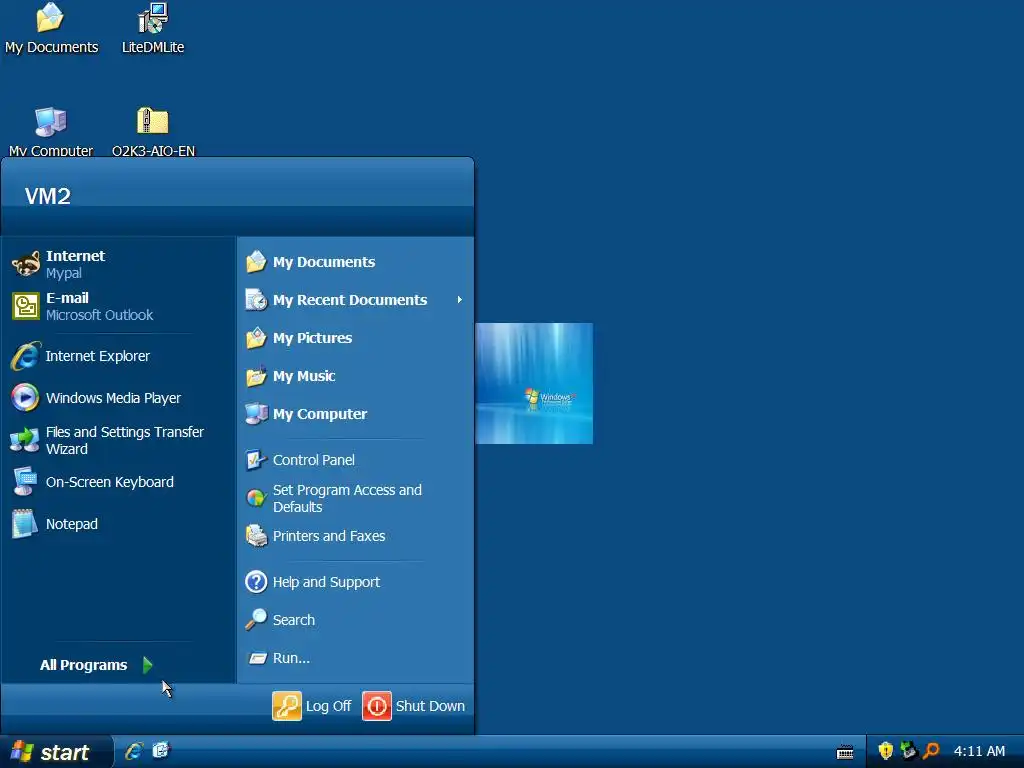Open Control Panel icon
Image resolution: width=1024 pixels, height=768 pixels.
point(256,460)
